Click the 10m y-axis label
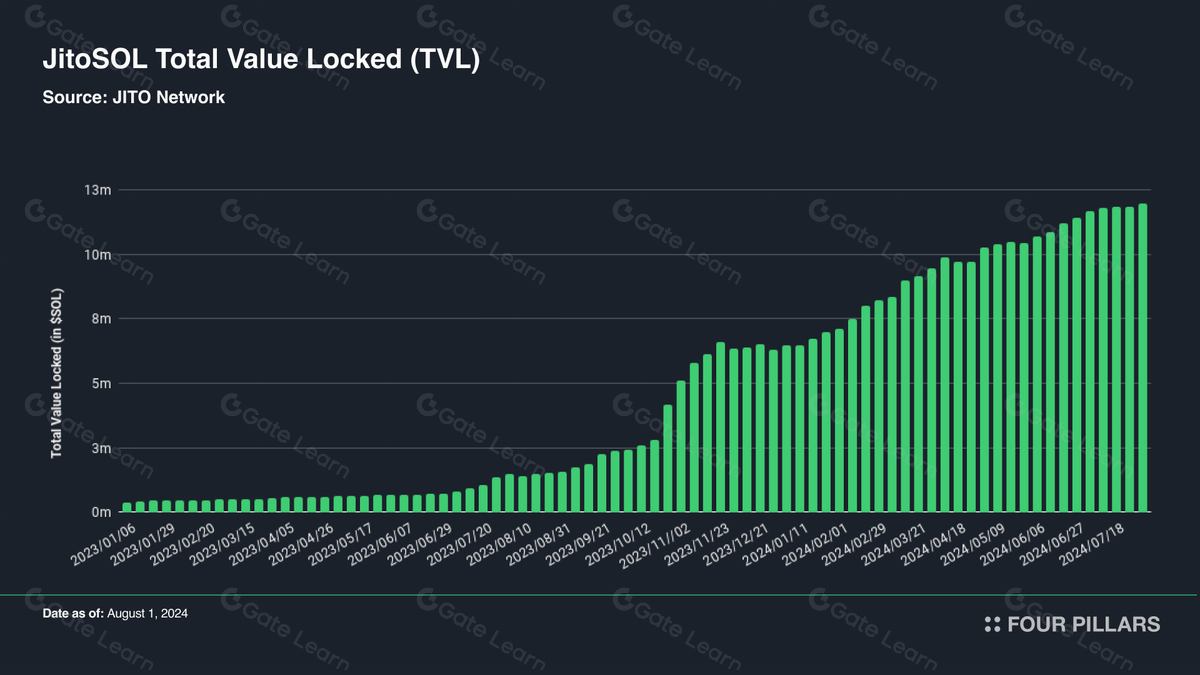This screenshot has width=1200, height=675. click(96, 255)
